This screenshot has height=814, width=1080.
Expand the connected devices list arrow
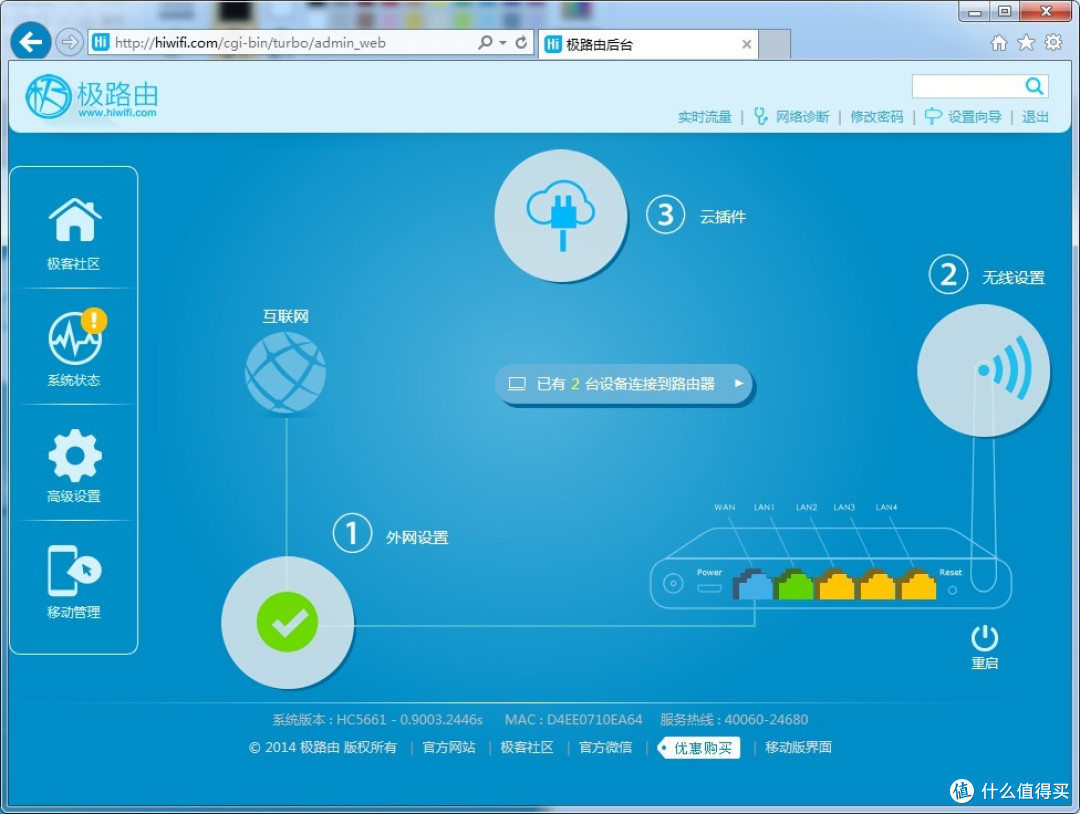(x=739, y=383)
